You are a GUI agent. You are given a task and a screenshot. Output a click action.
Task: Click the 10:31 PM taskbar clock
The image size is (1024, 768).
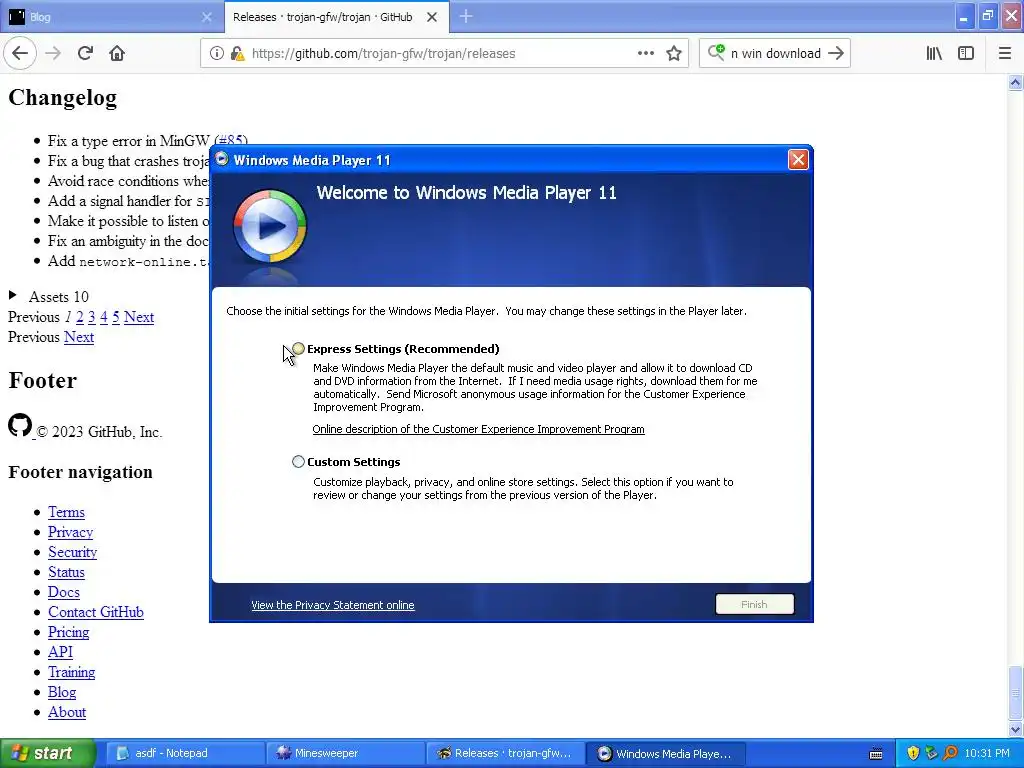pyautogui.click(x=987, y=753)
